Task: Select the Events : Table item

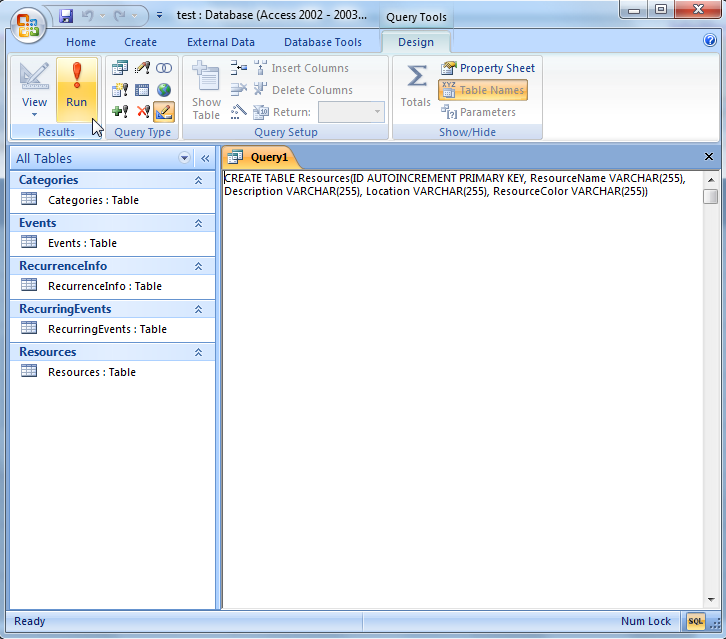Action: 82,243
